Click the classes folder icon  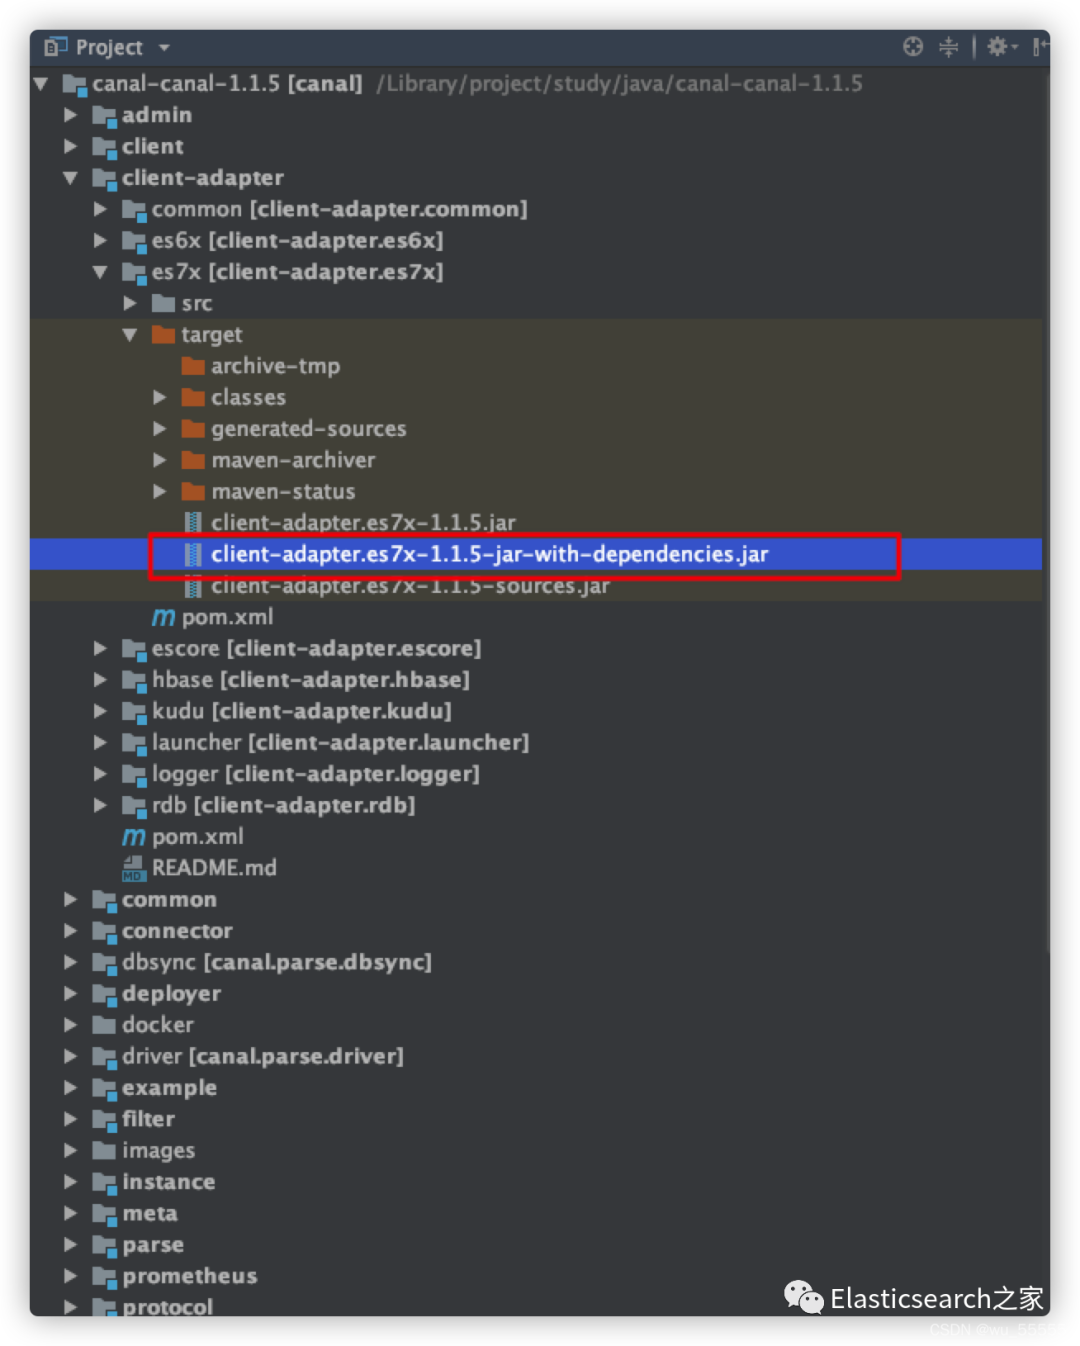pyautogui.click(x=193, y=397)
